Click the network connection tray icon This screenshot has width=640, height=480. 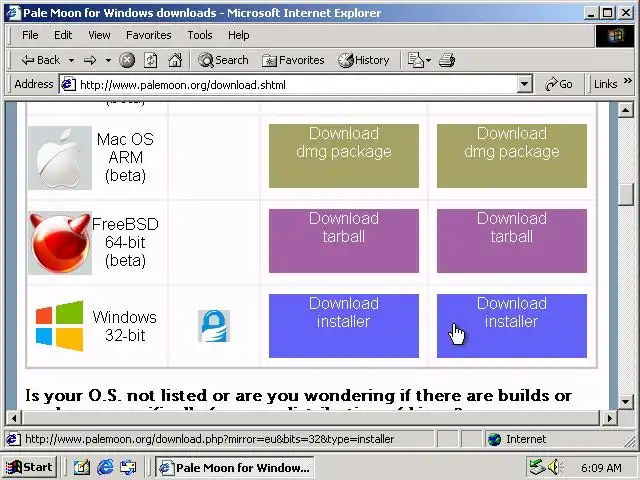tap(537, 467)
